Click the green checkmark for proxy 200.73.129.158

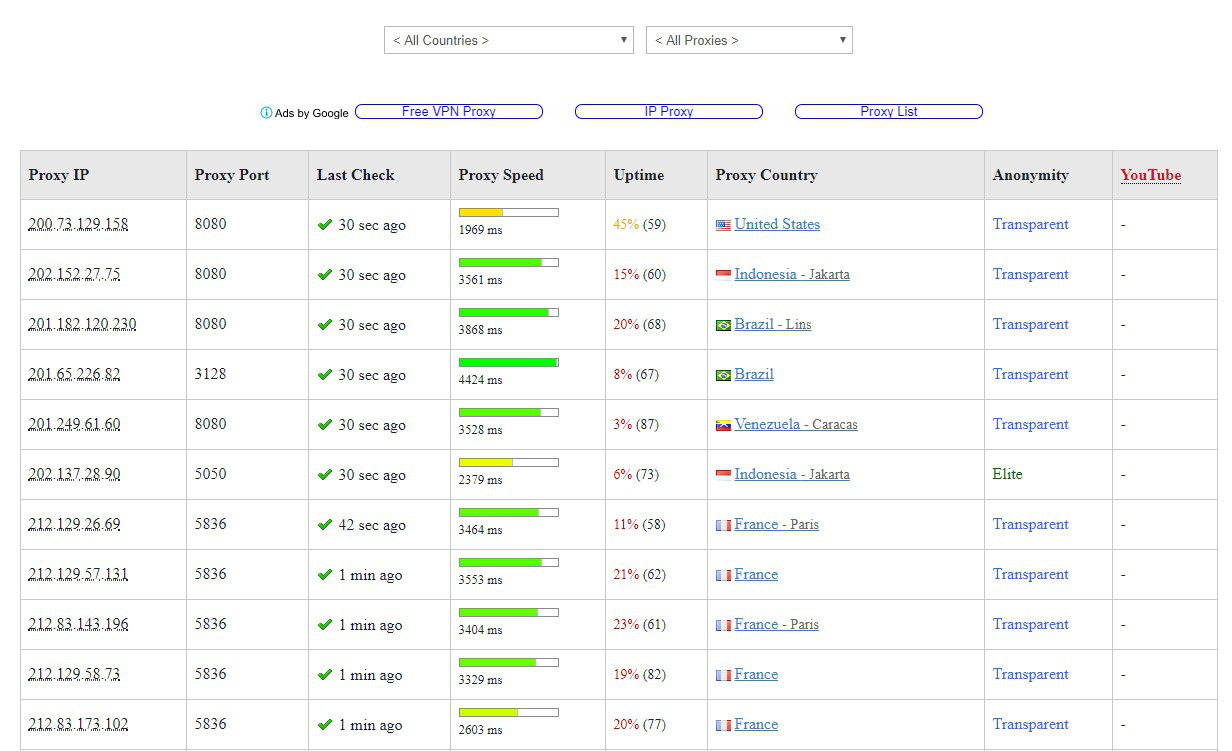324,224
